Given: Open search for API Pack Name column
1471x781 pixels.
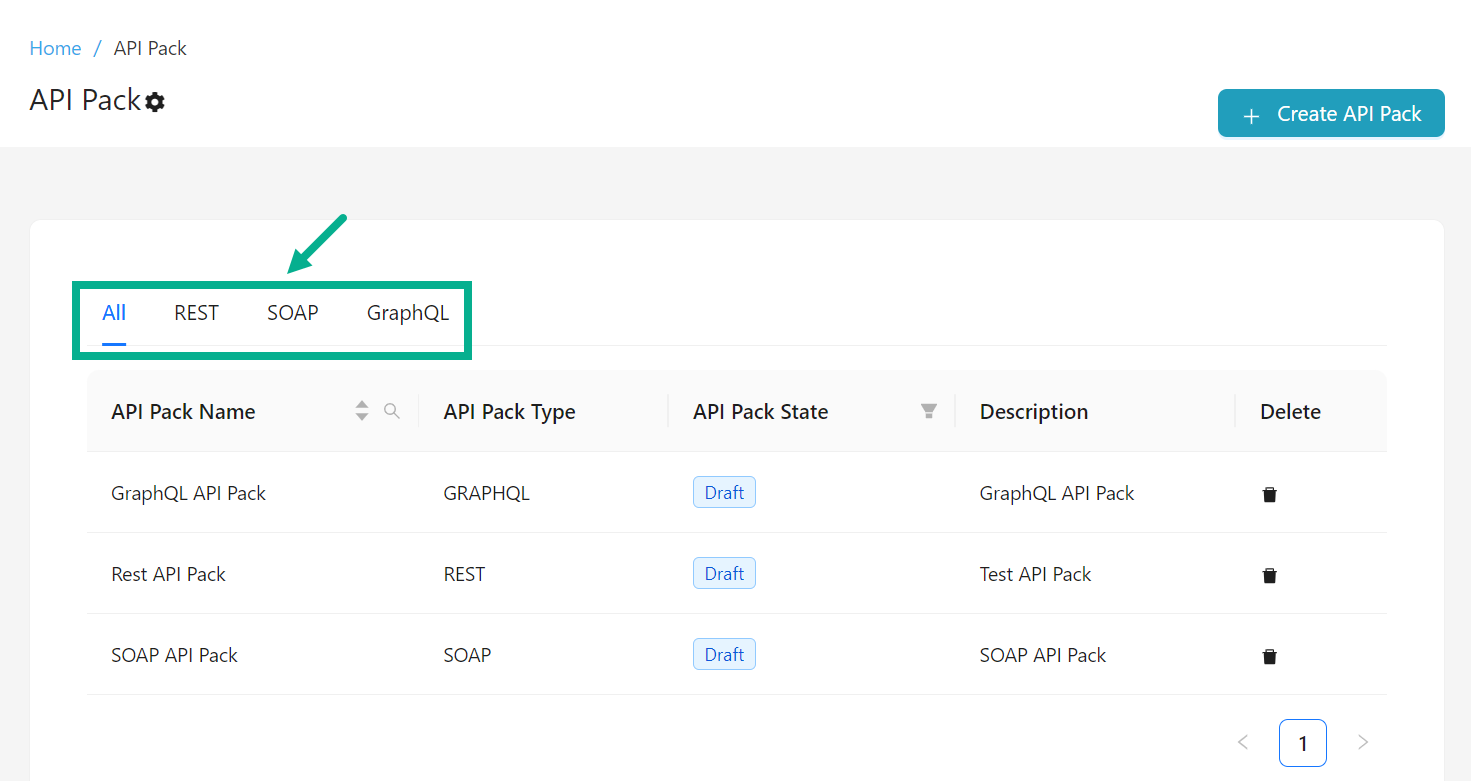Looking at the screenshot, I should [x=392, y=411].
